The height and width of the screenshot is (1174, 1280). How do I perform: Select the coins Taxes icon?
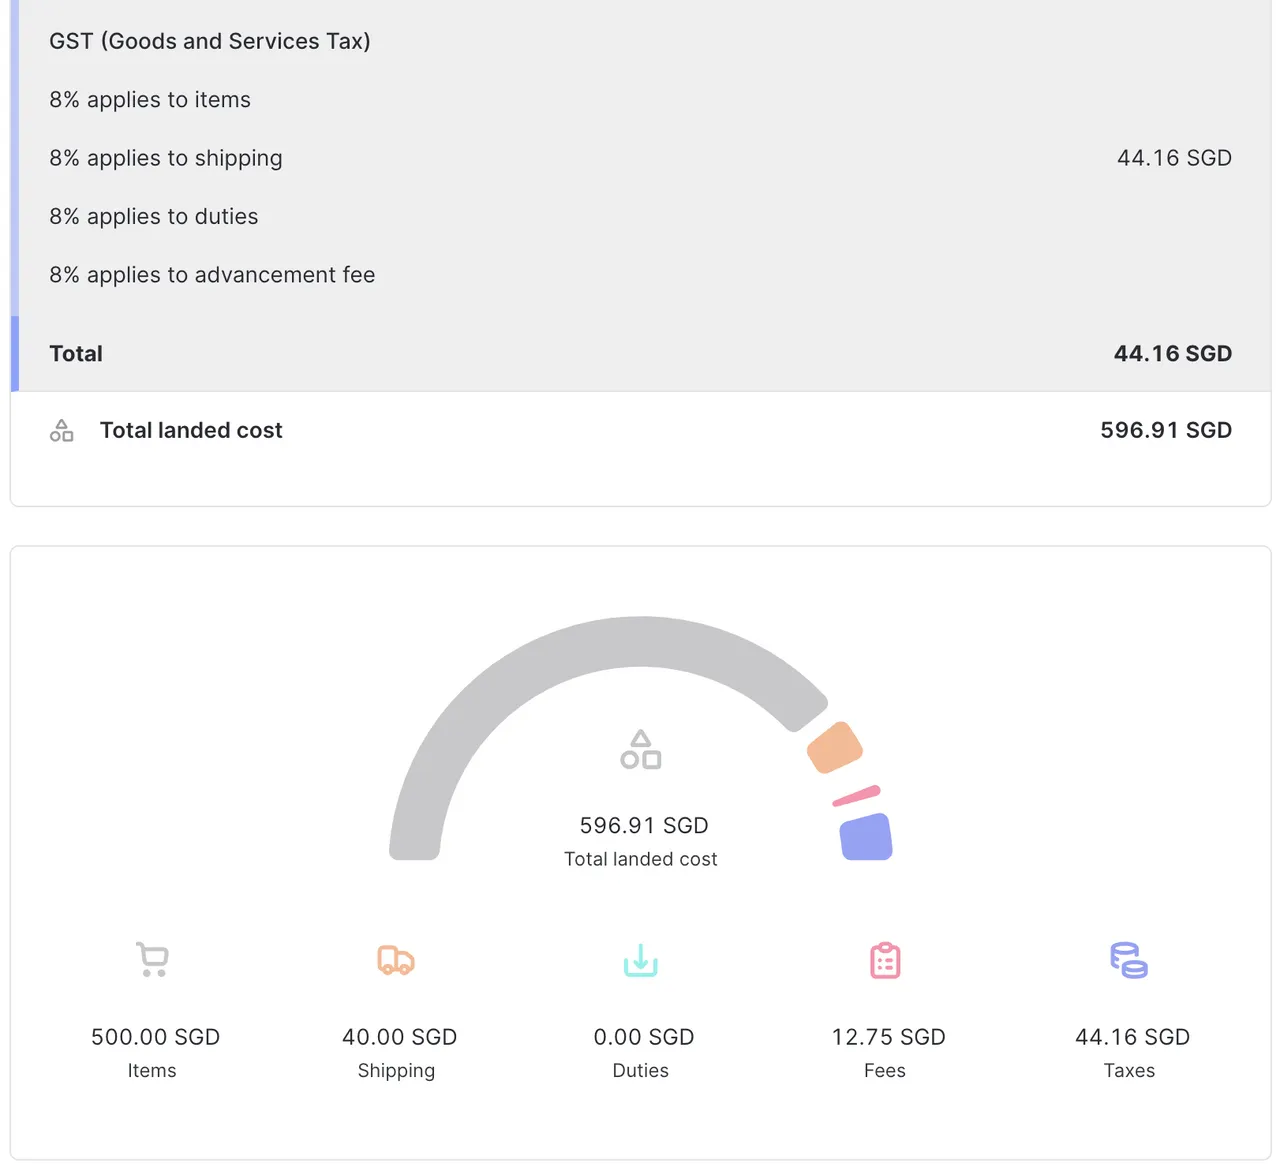coord(1128,960)
